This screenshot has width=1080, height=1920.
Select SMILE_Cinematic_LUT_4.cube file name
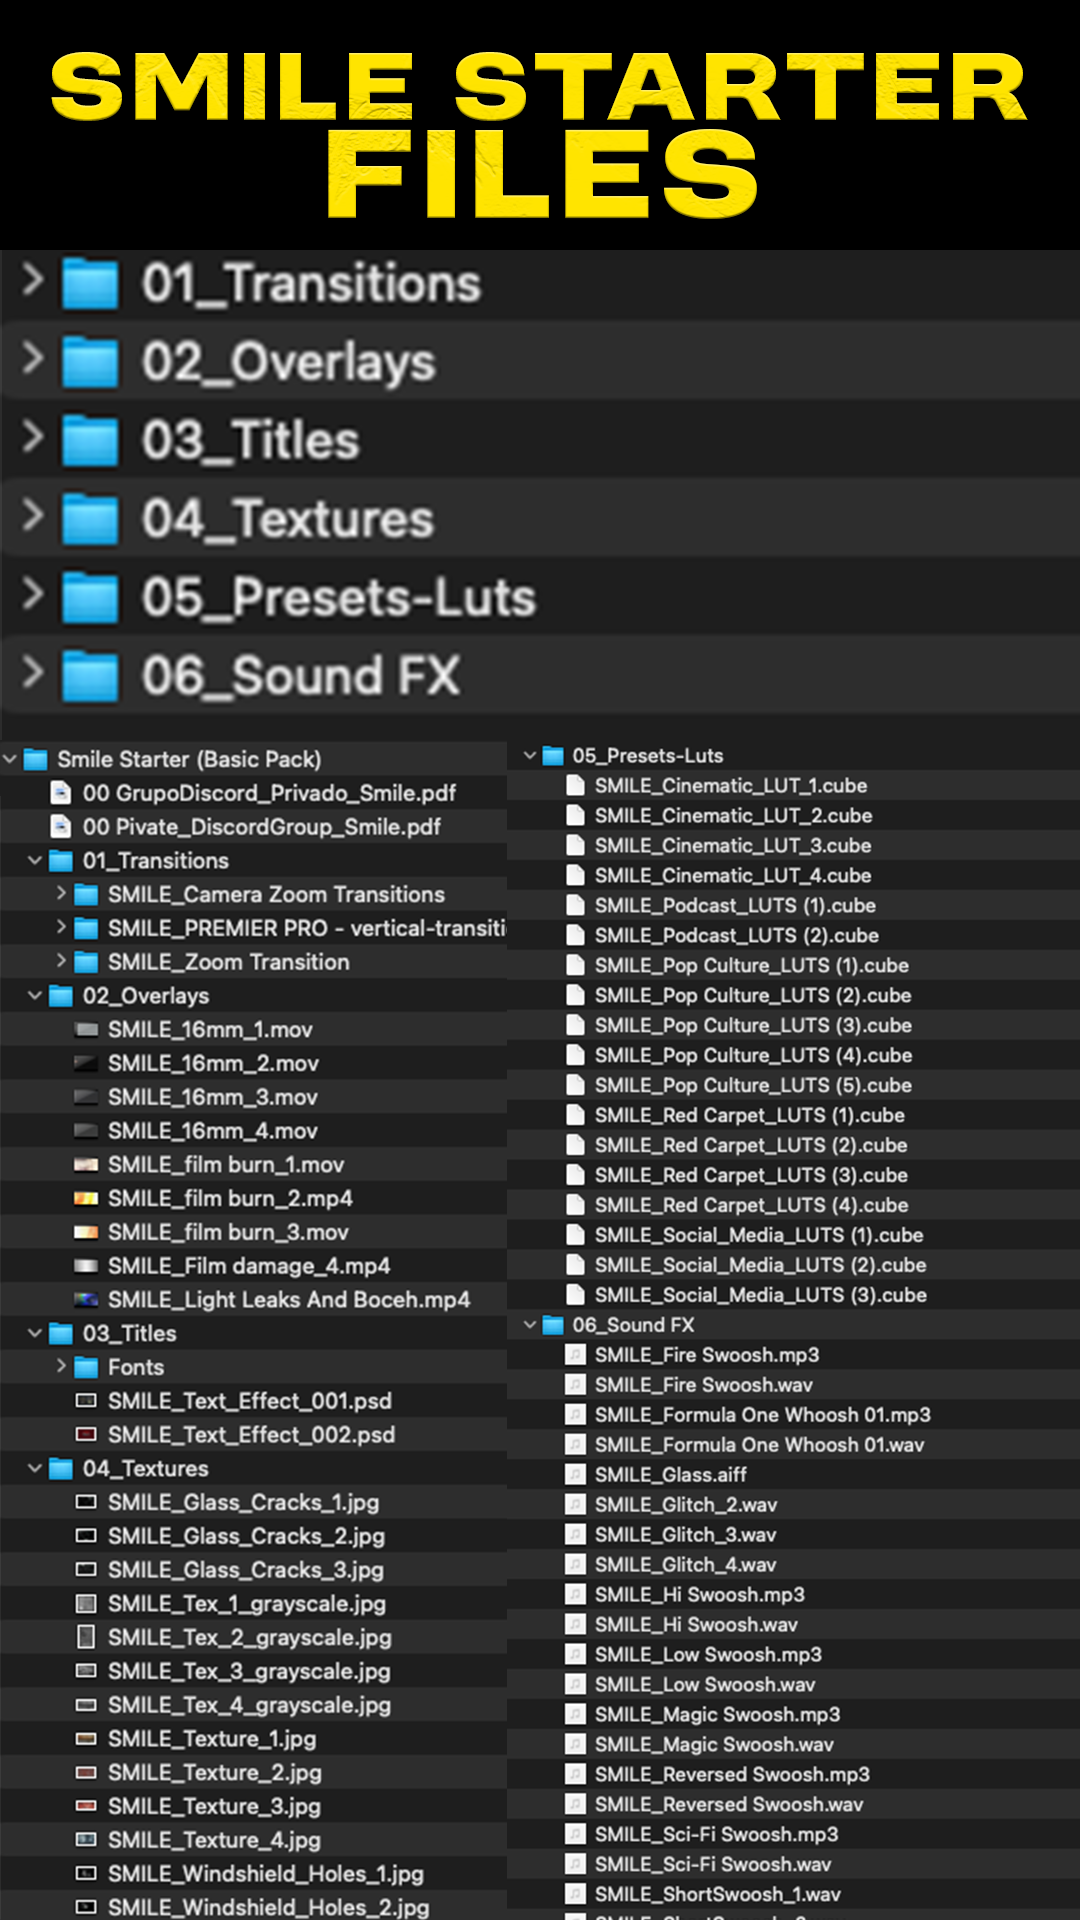coord(733,875)
